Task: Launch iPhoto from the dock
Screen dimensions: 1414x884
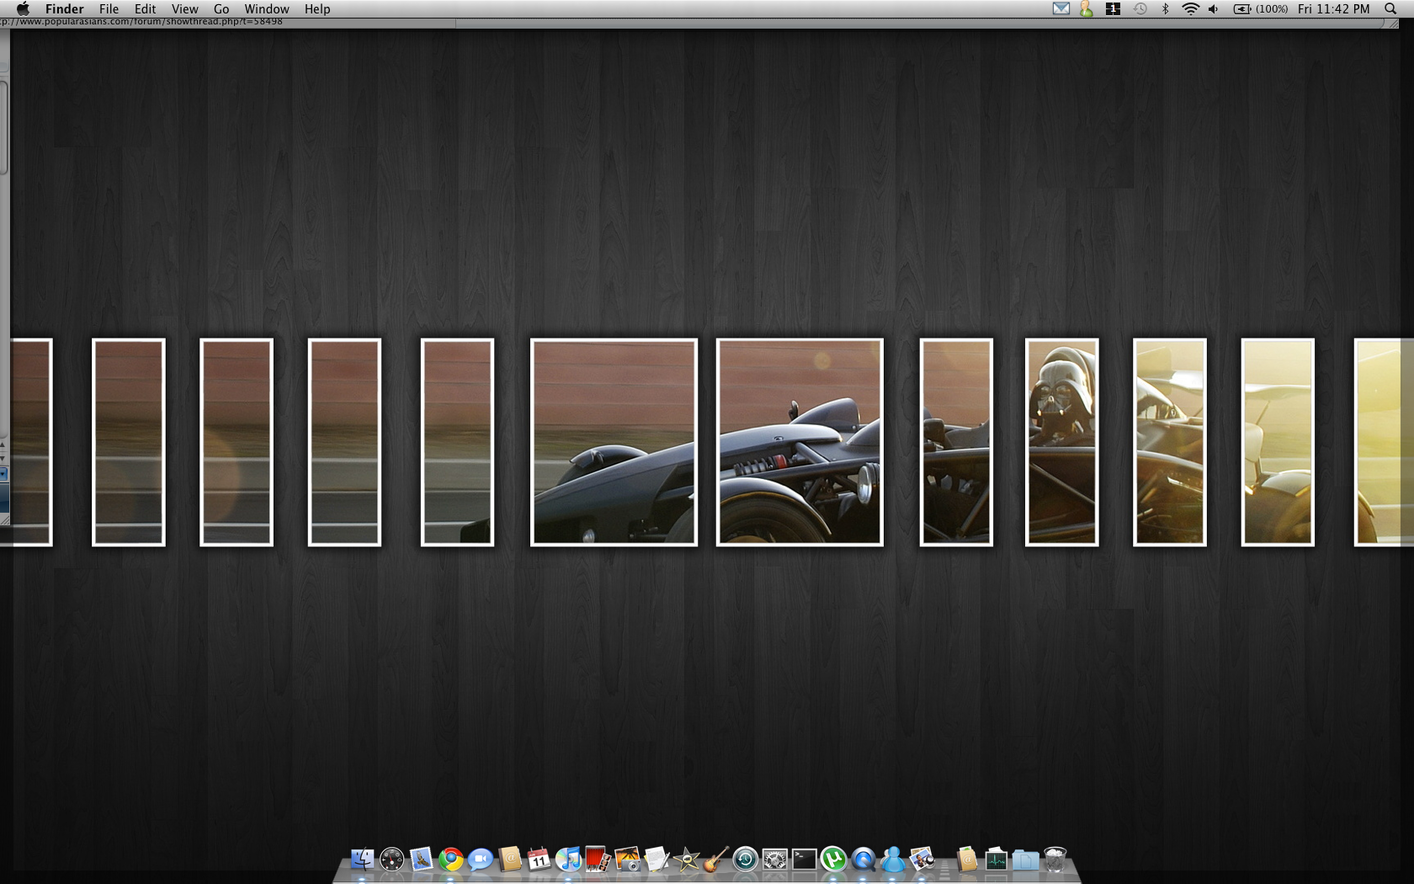Action: pos(627,858)
